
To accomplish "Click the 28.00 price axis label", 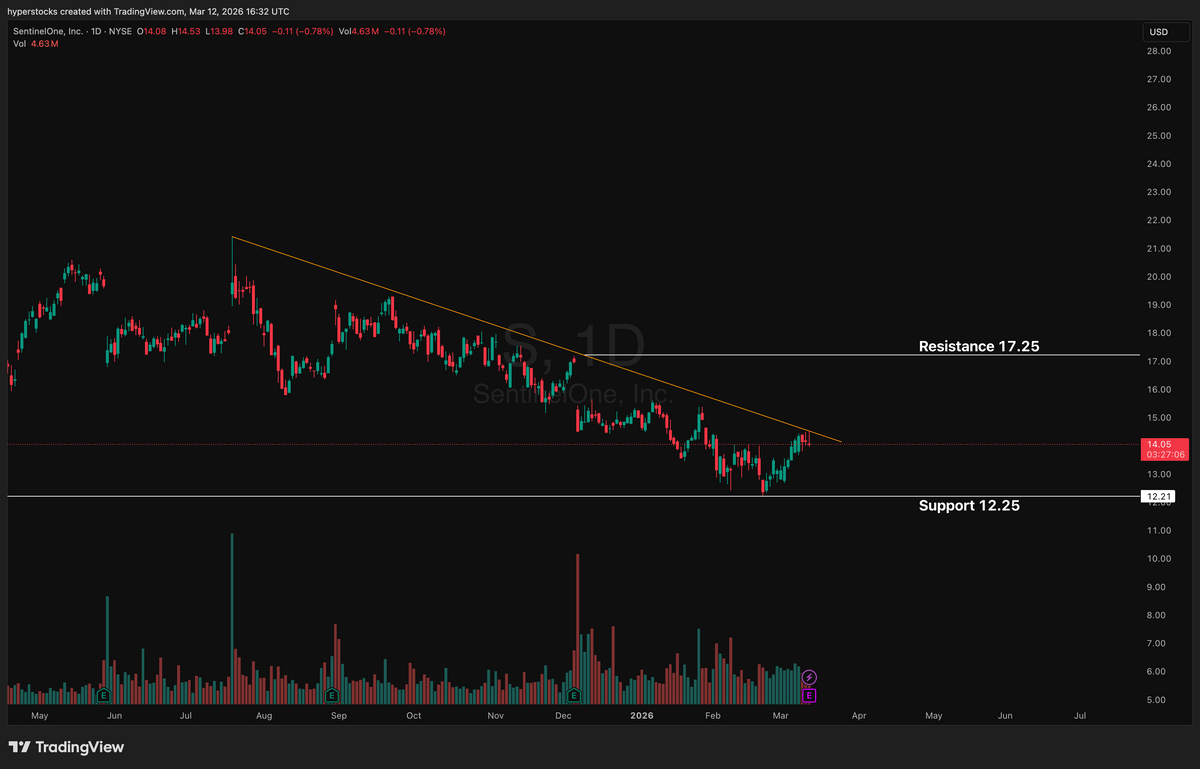I will (1159, 51).
